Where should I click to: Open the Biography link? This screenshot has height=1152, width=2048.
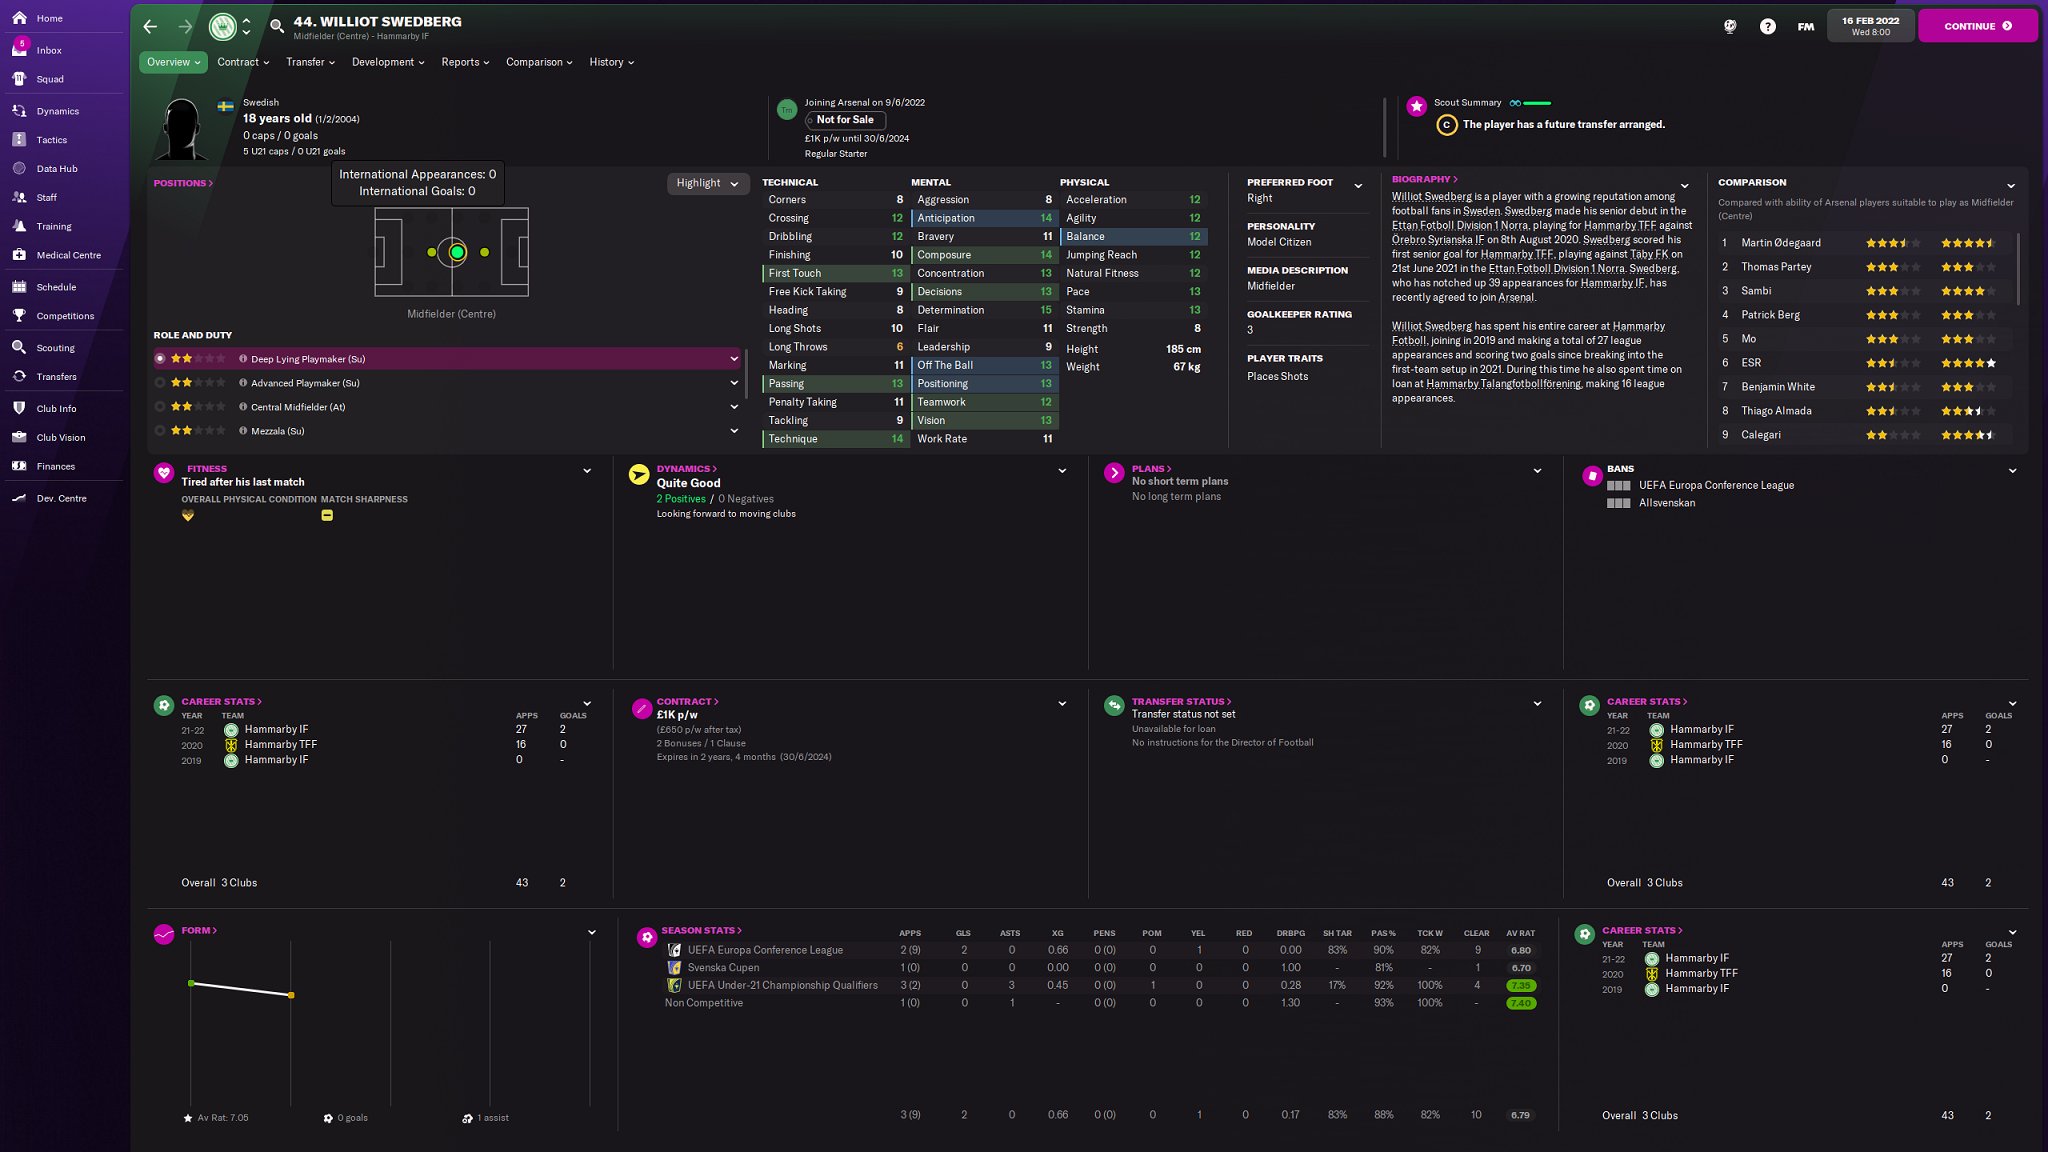pos(1424,180)
